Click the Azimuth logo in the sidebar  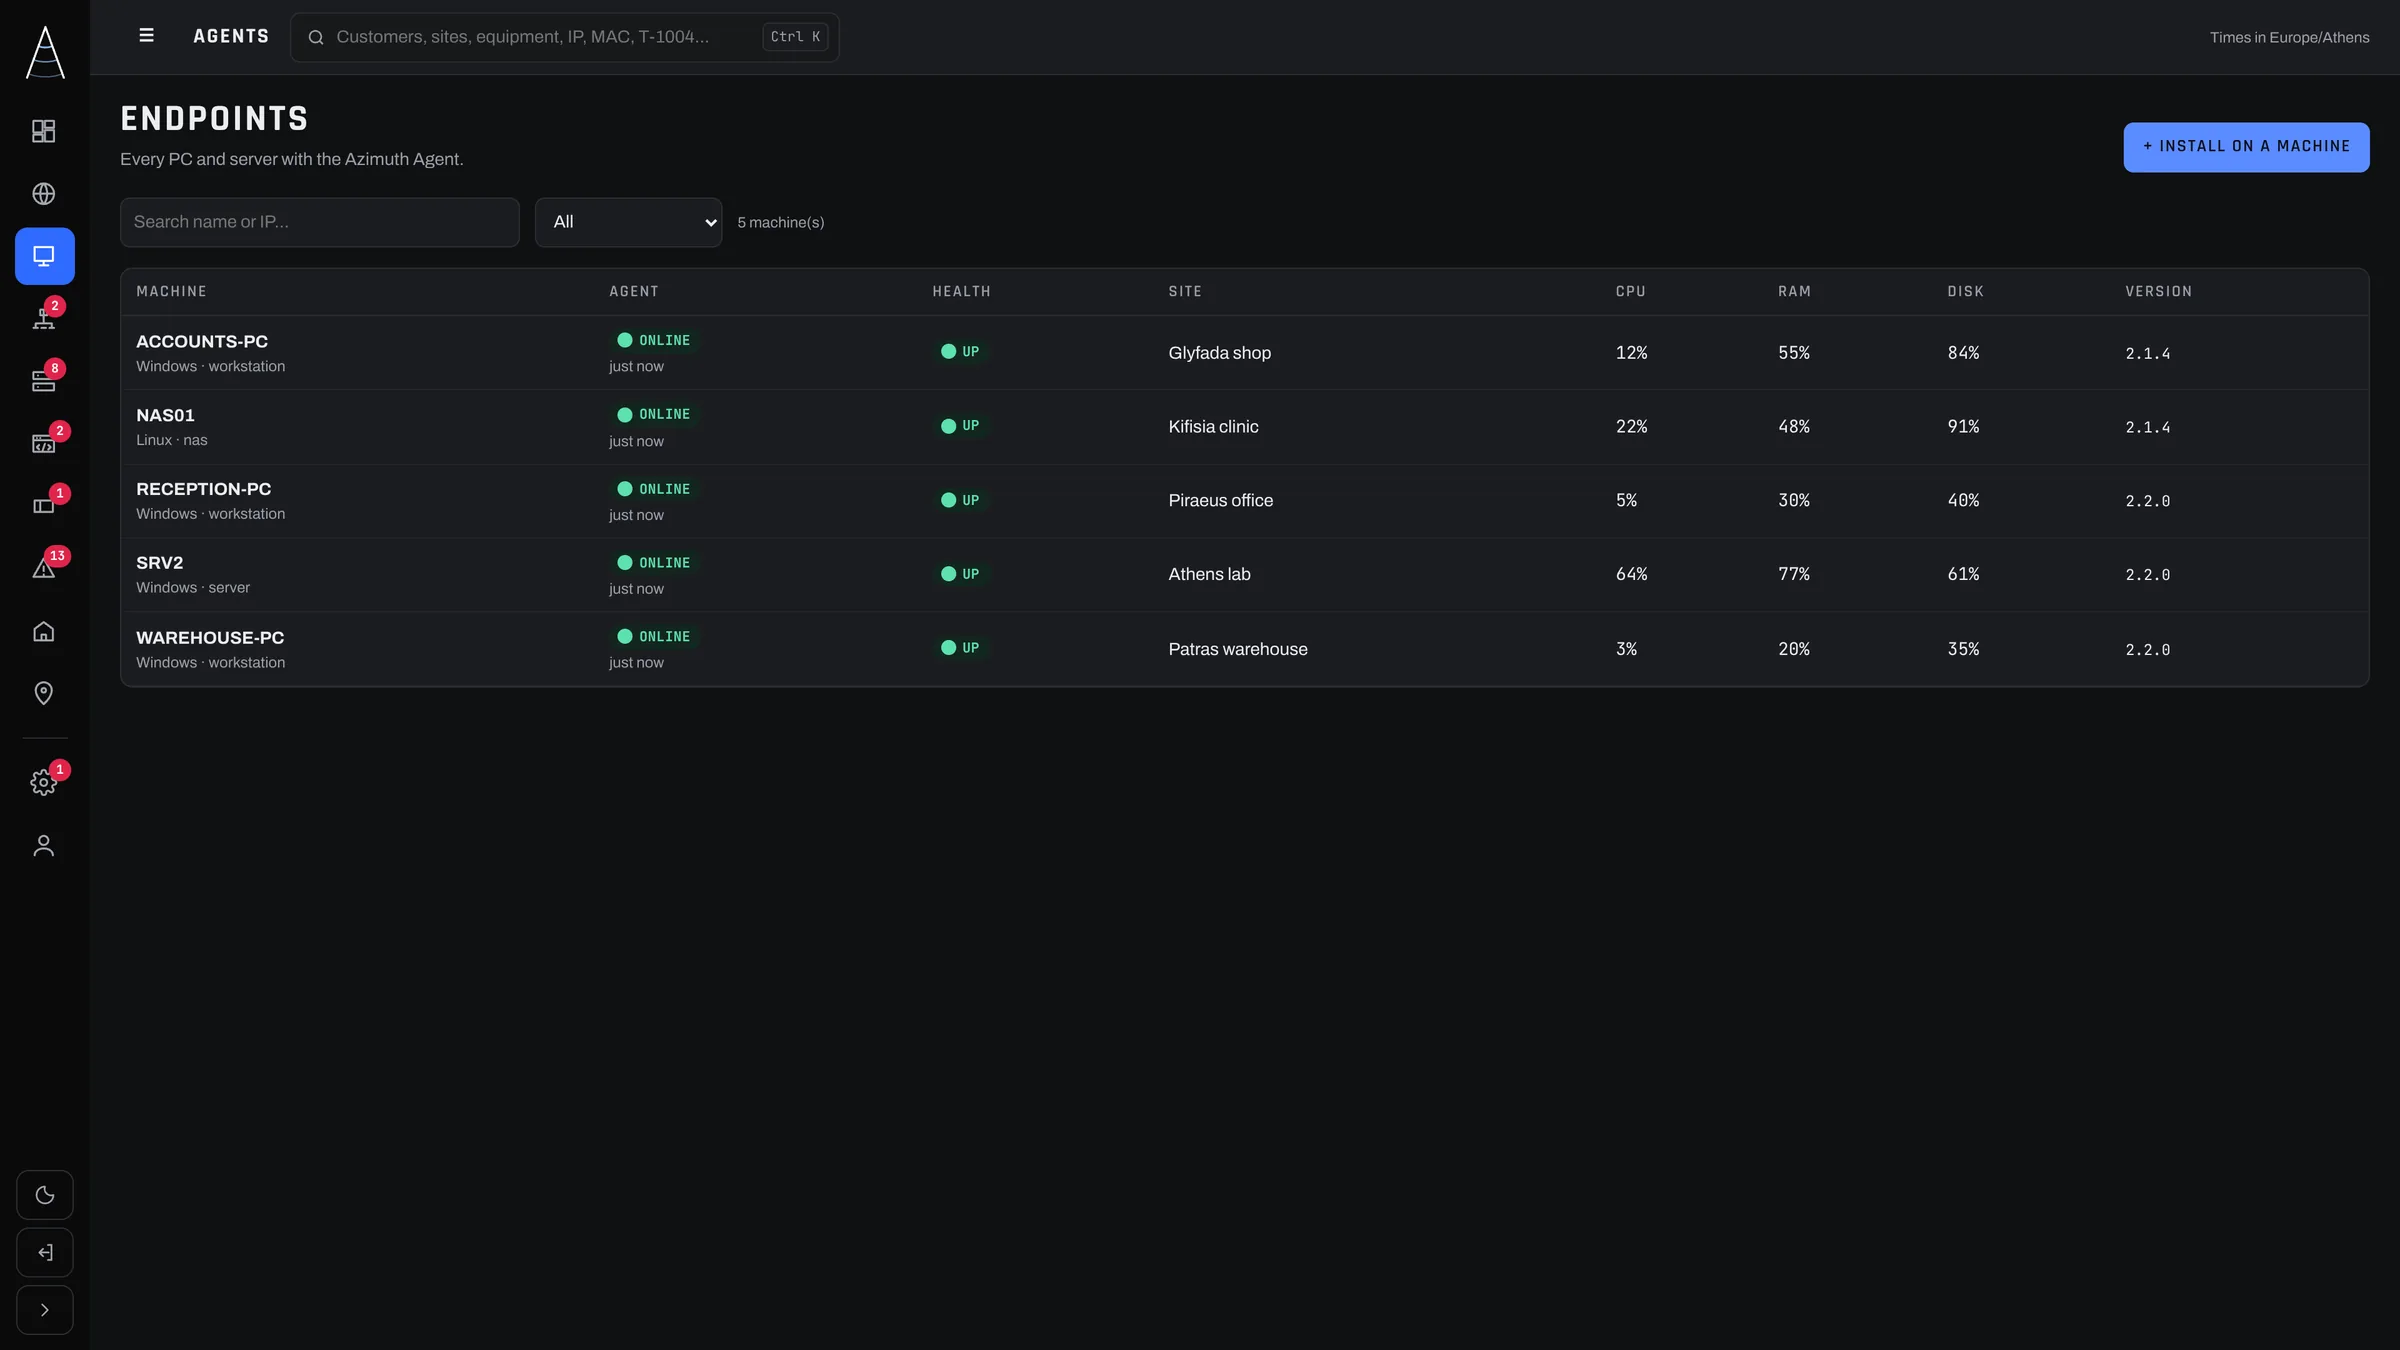pyautogui.click(x=45, y=52)
